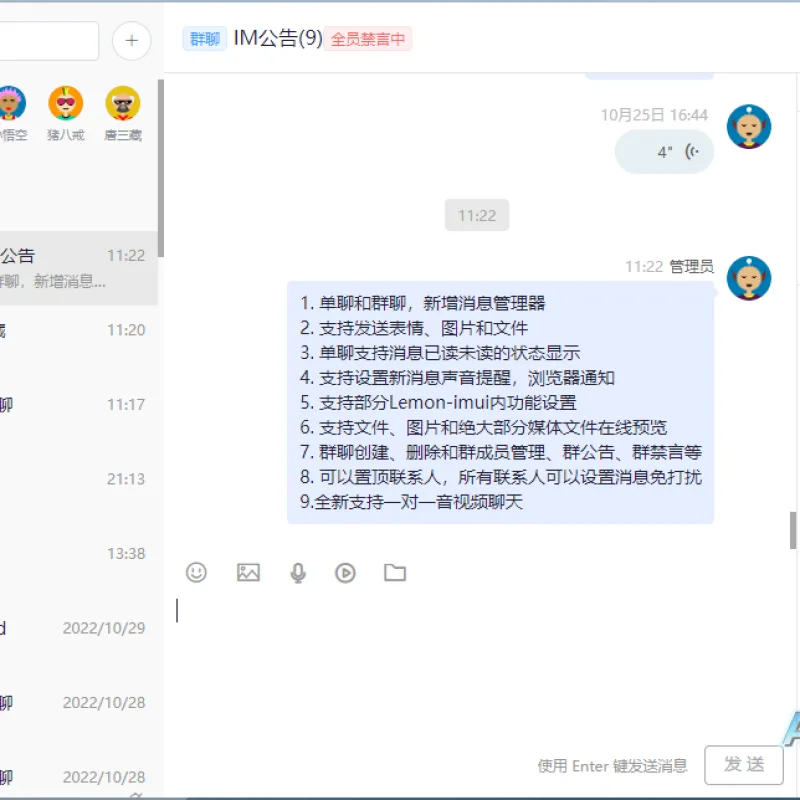Click the 群聊 tag in chat header
This screenshot has width=800, height=800.
pos(205,39)
